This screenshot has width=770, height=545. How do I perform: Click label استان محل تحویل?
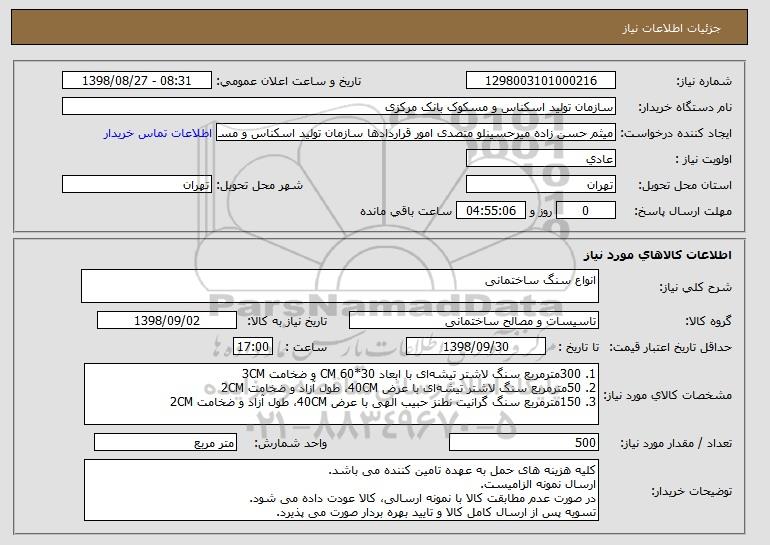(685, 185)
